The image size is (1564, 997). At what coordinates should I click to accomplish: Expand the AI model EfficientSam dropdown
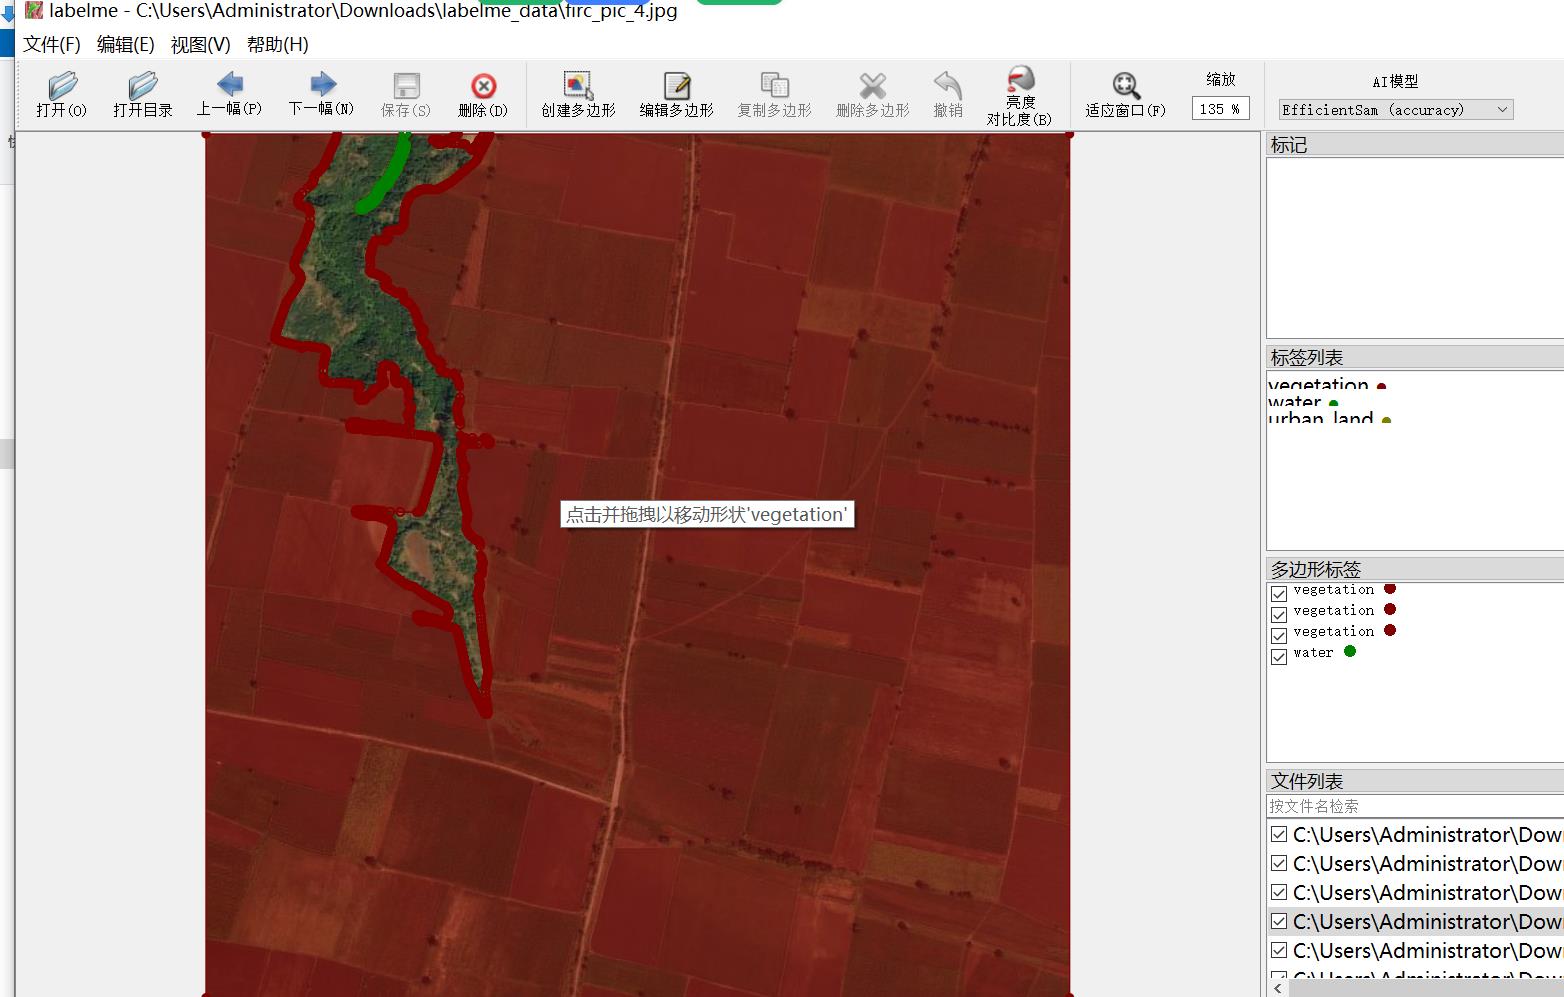[x=1396, y=110]
